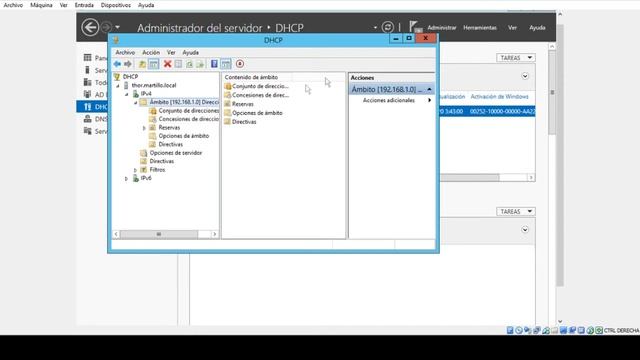Click Conjunto de direccio... icon in Contenido de ámbito

228,86
